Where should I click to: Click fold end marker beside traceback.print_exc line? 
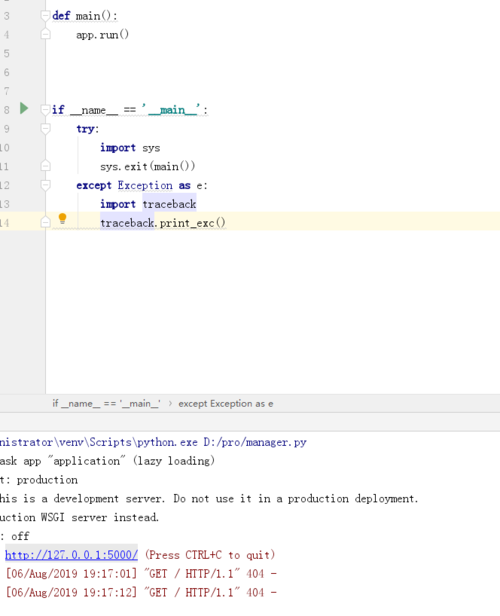(x=46, y=223)
